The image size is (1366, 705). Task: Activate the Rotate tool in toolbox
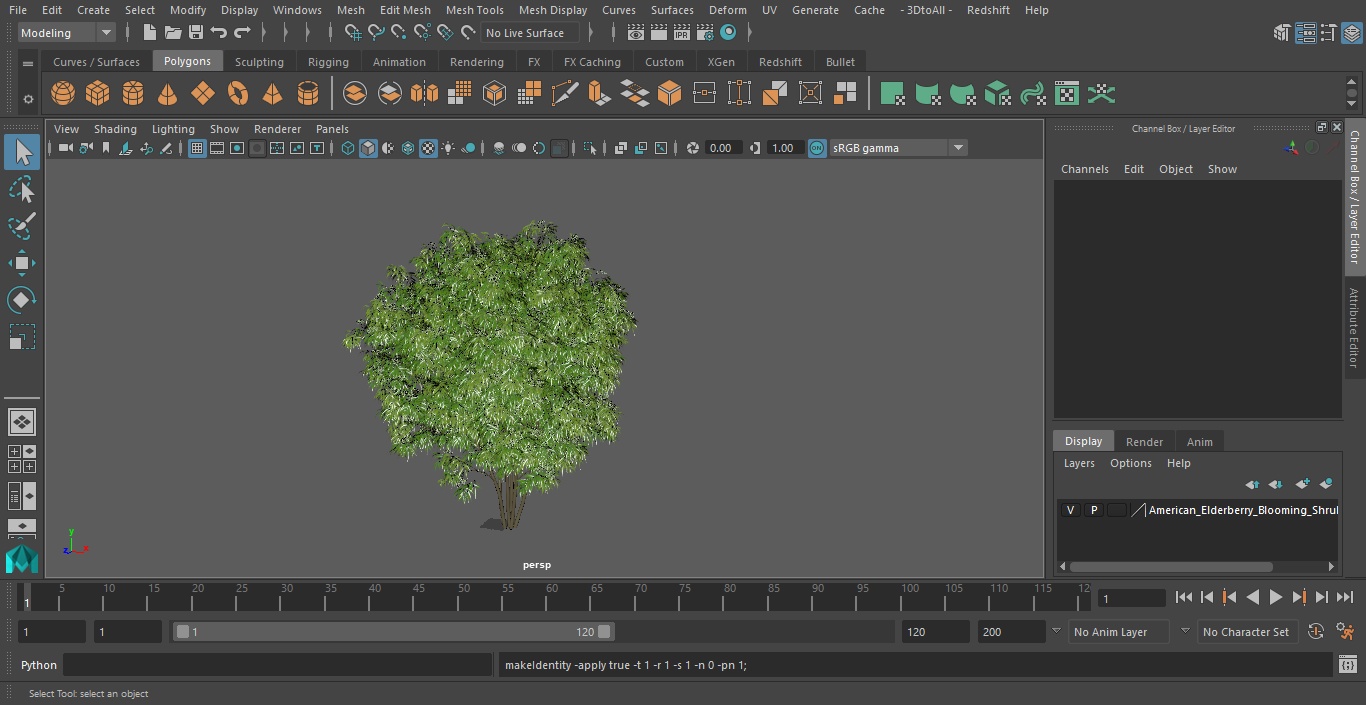click(x=22, y=300)
